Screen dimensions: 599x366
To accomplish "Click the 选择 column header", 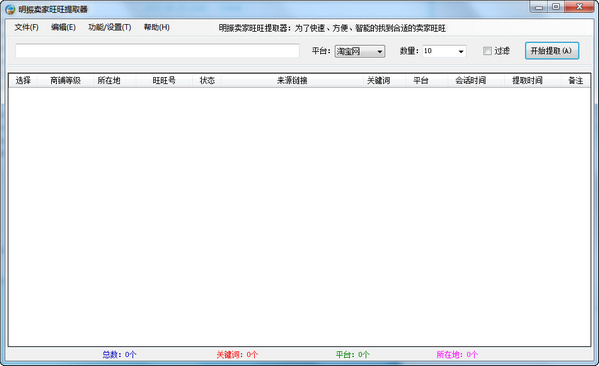I will click(23, 80).
